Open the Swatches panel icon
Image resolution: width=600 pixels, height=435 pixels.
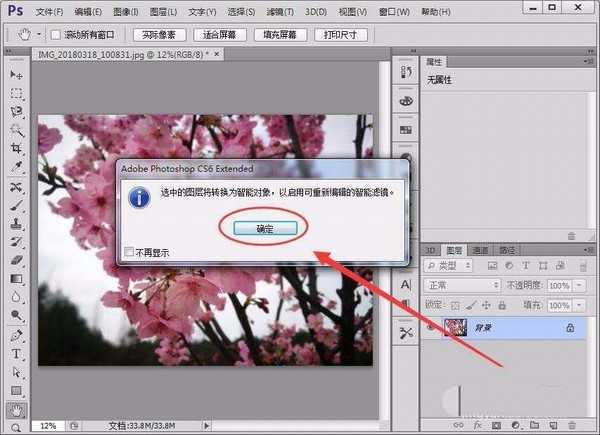click(x=406, y=130)
